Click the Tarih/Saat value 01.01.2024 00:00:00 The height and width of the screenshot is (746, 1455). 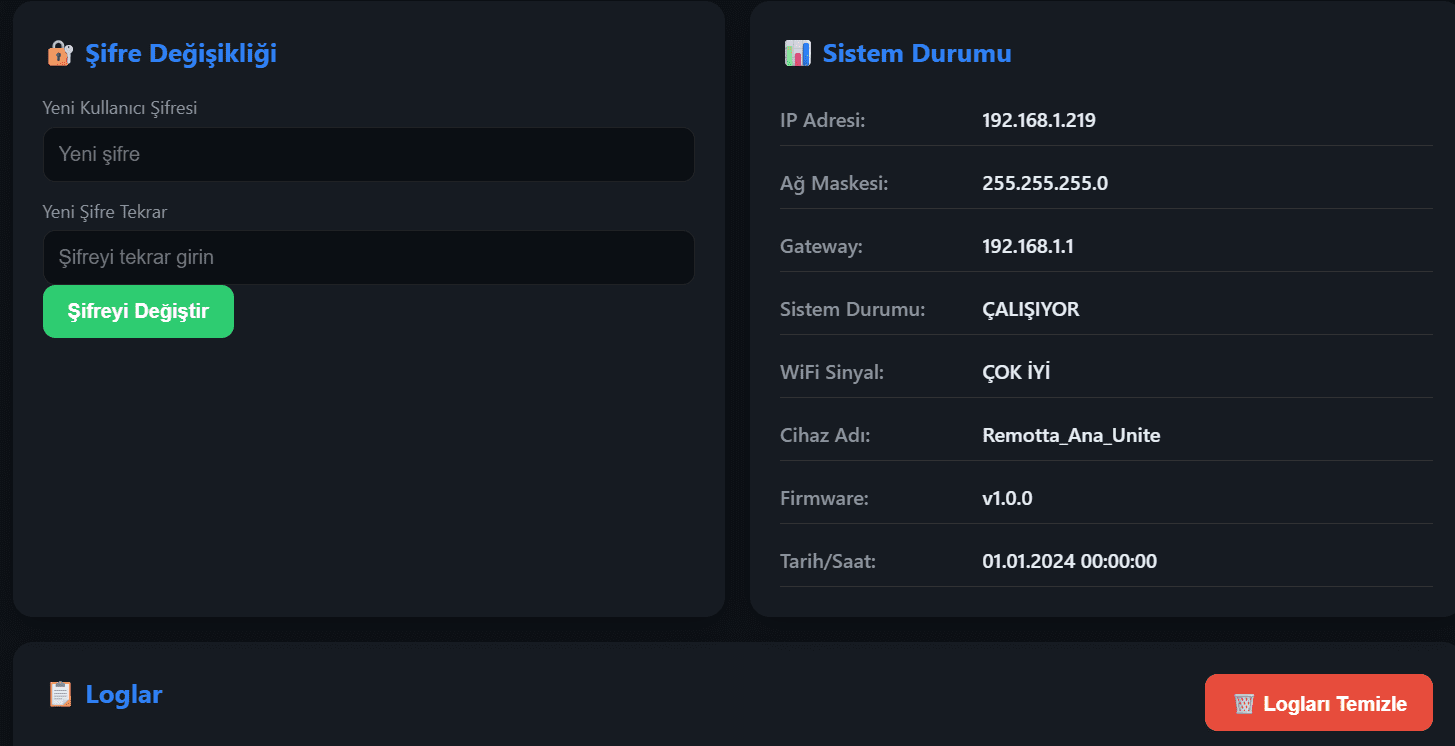[x=1069, y=562]
